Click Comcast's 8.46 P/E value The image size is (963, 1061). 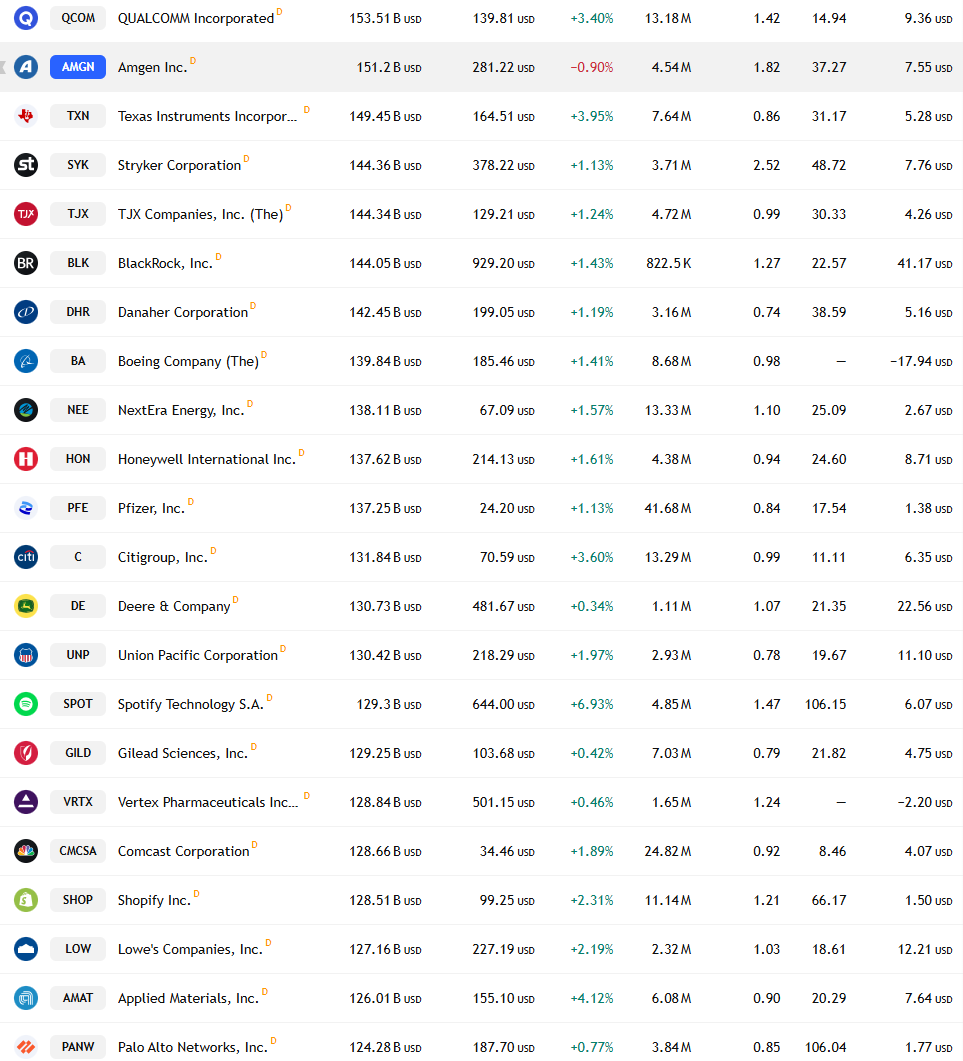pos(832,851)
